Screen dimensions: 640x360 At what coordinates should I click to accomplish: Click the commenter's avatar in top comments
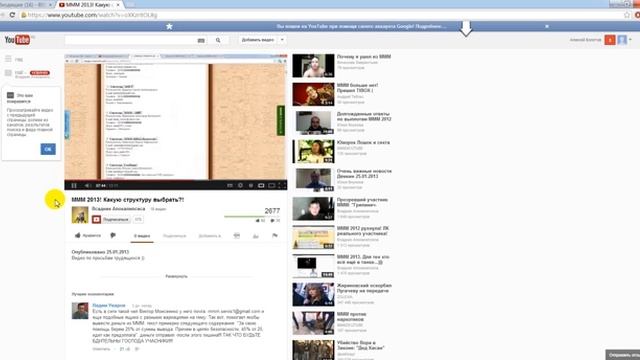pos(80,311)
